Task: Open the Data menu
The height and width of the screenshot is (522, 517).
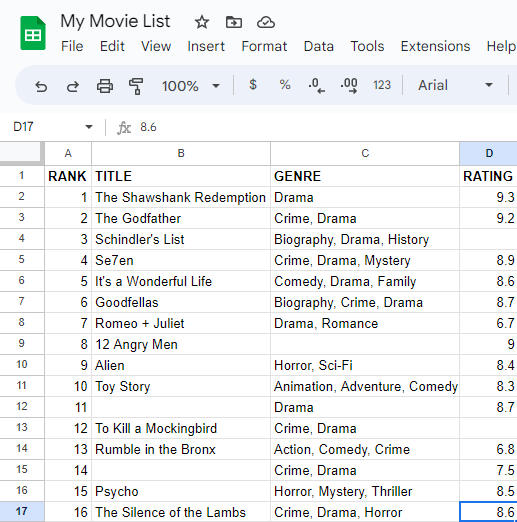Action: point(319,46)
